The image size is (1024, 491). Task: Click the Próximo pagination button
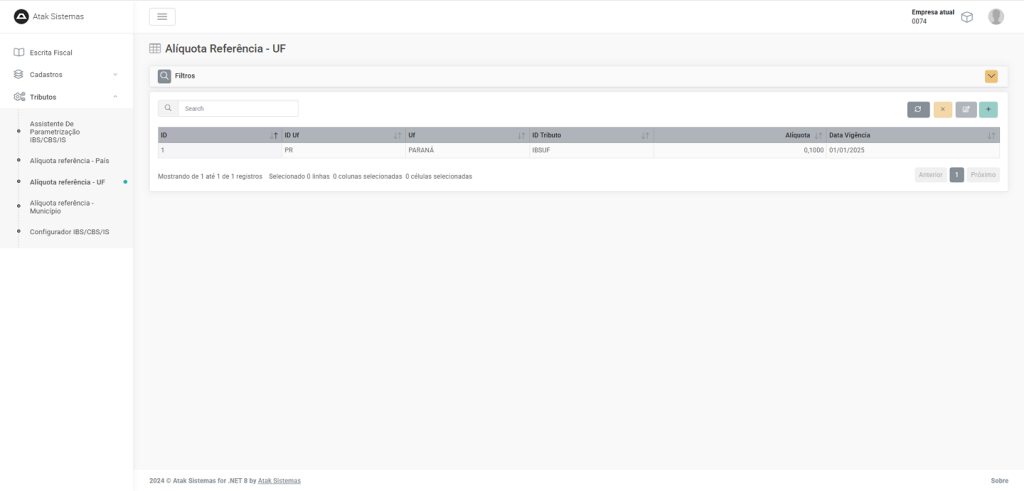coord(982,174)
